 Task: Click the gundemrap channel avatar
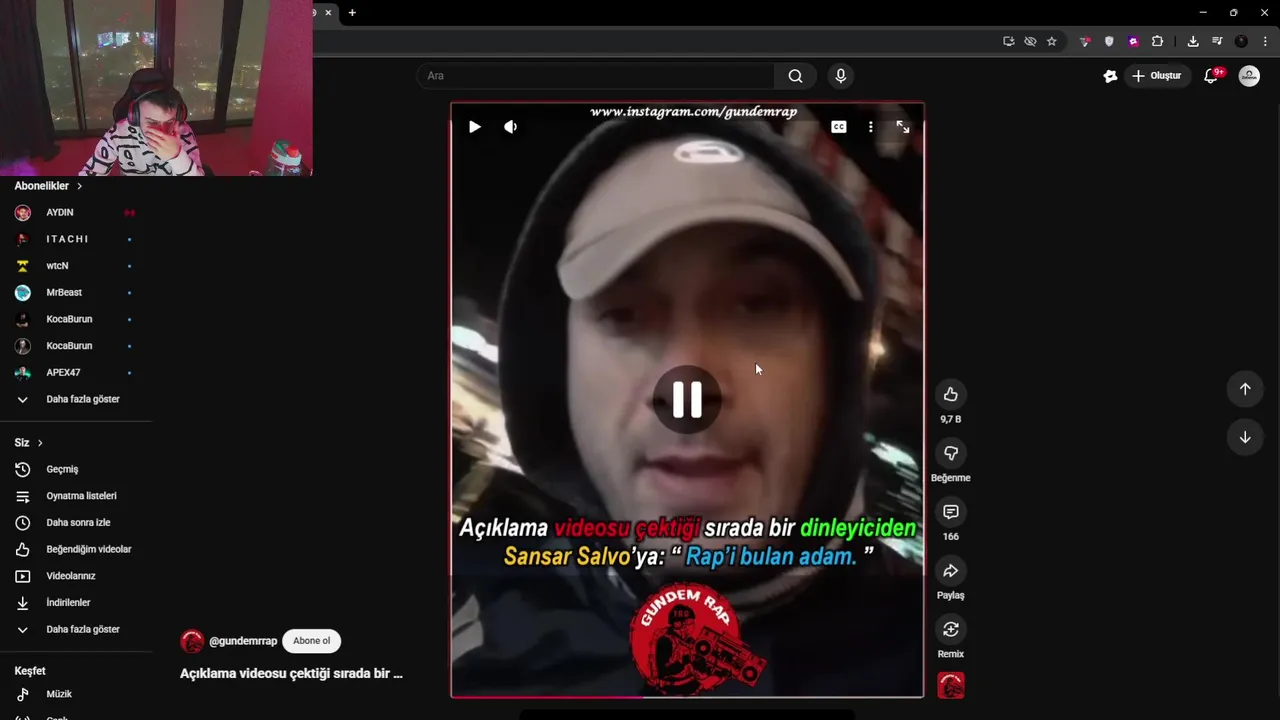[192, 641]
